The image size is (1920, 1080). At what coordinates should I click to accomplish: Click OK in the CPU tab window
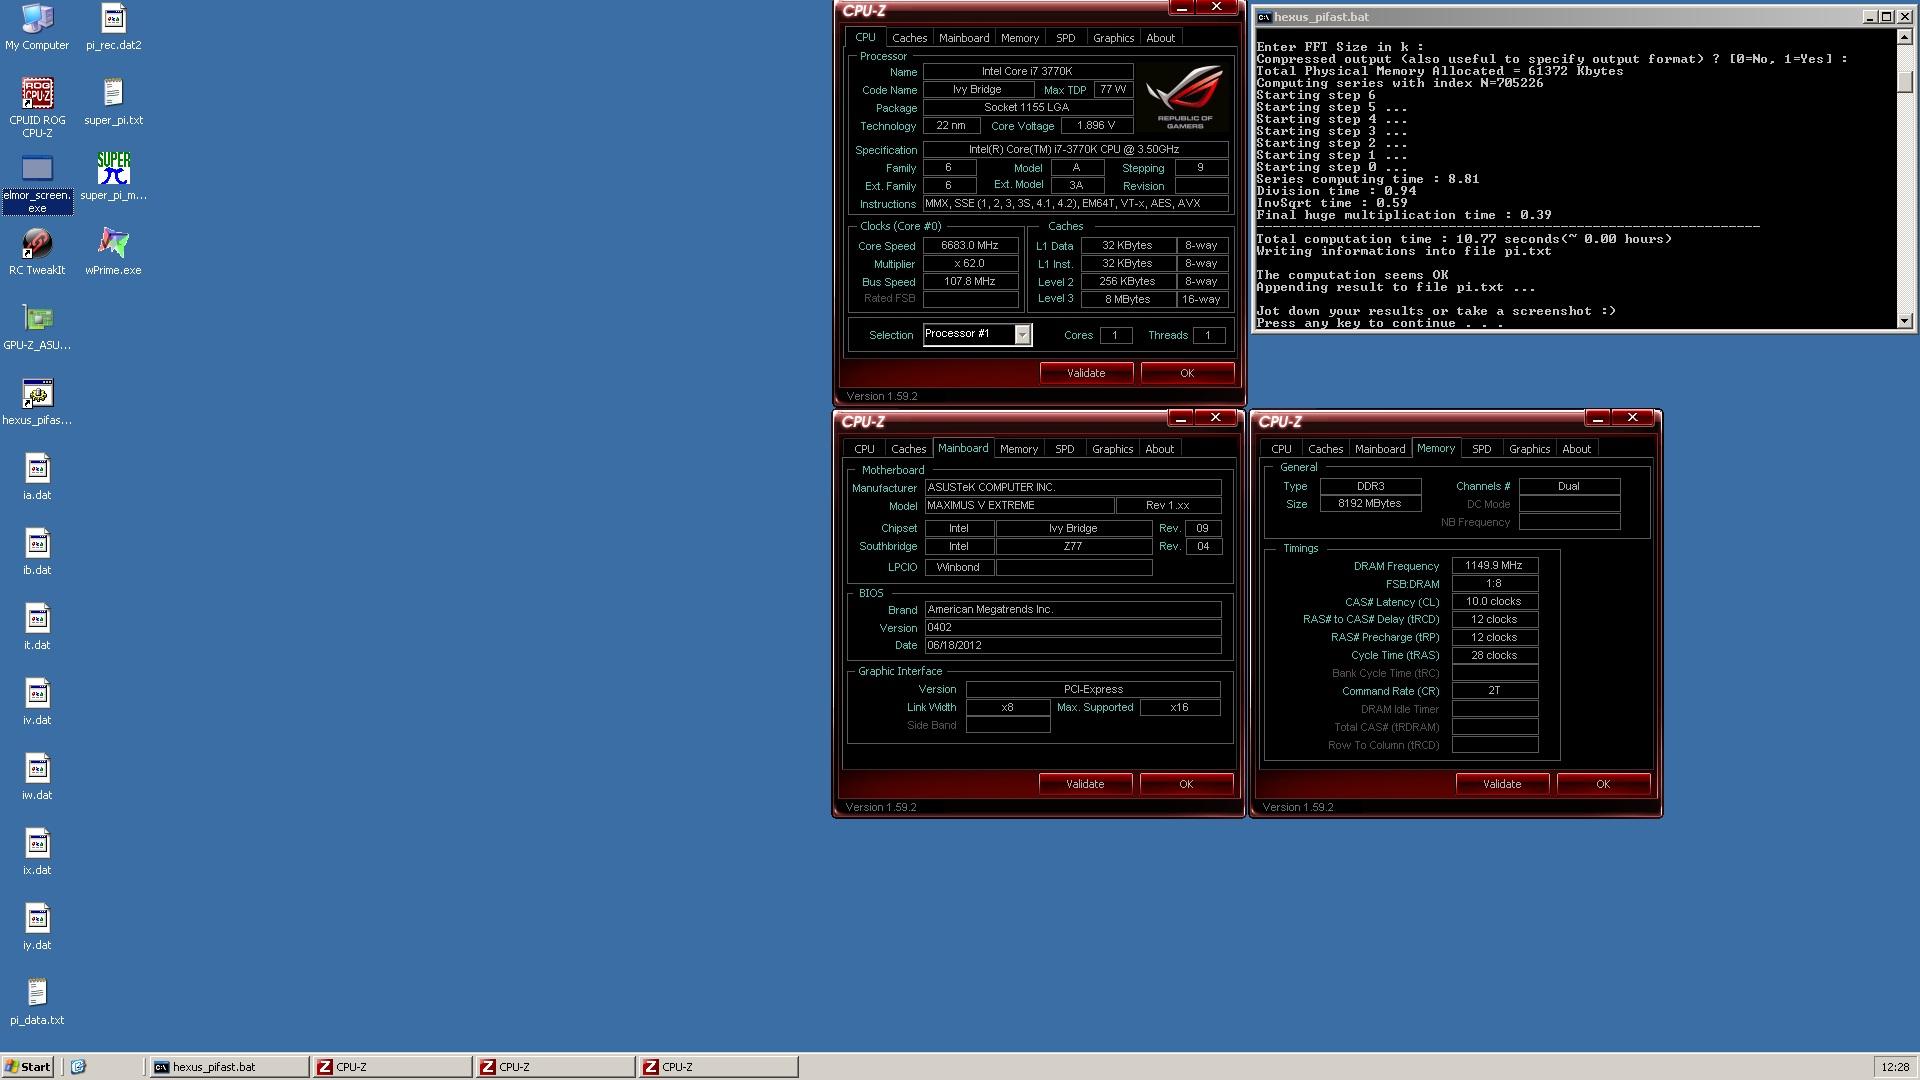pos(1187,373)
